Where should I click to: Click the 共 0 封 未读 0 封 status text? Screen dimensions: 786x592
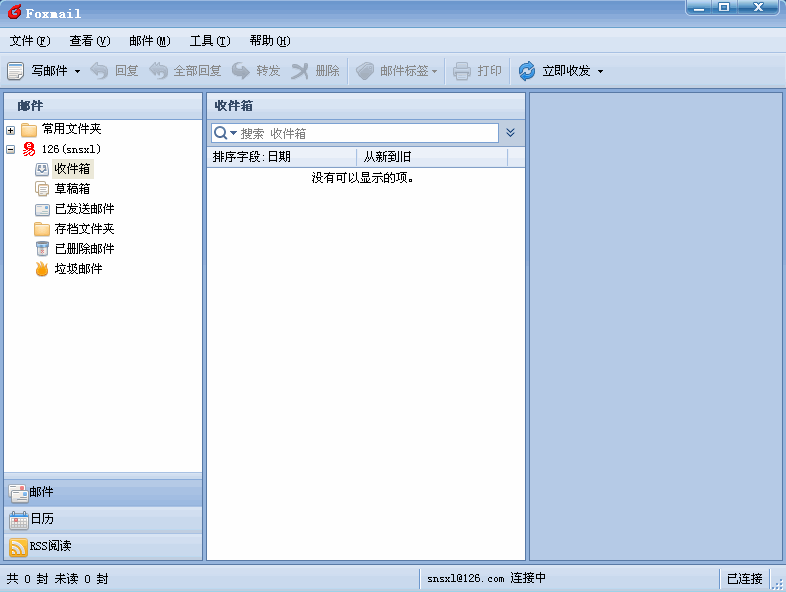58,579
